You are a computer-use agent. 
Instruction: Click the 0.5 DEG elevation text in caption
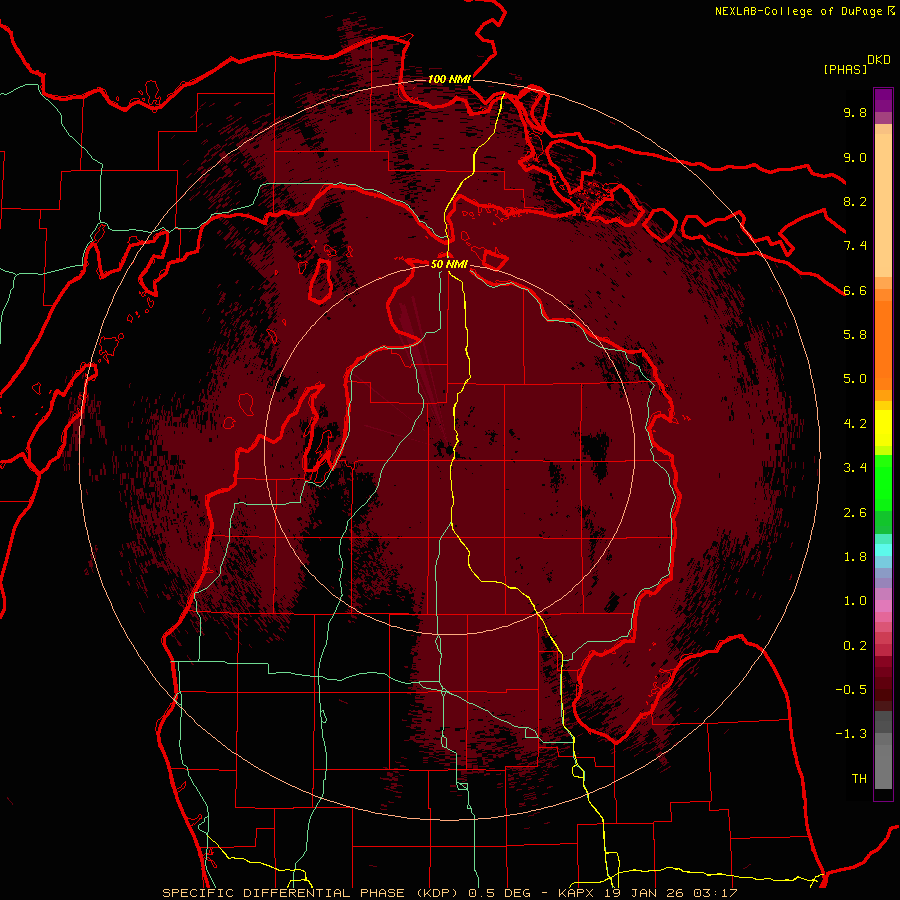[498, 893]
